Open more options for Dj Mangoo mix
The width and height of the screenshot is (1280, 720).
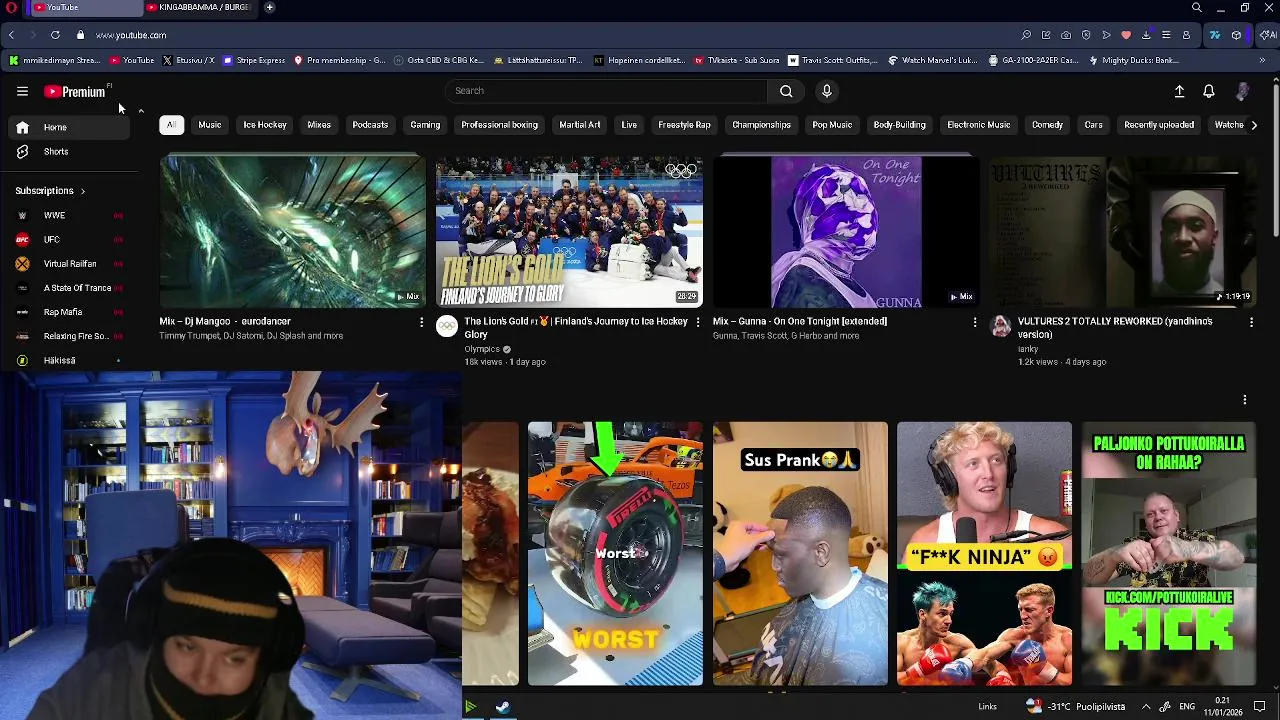tap(421, 322)
